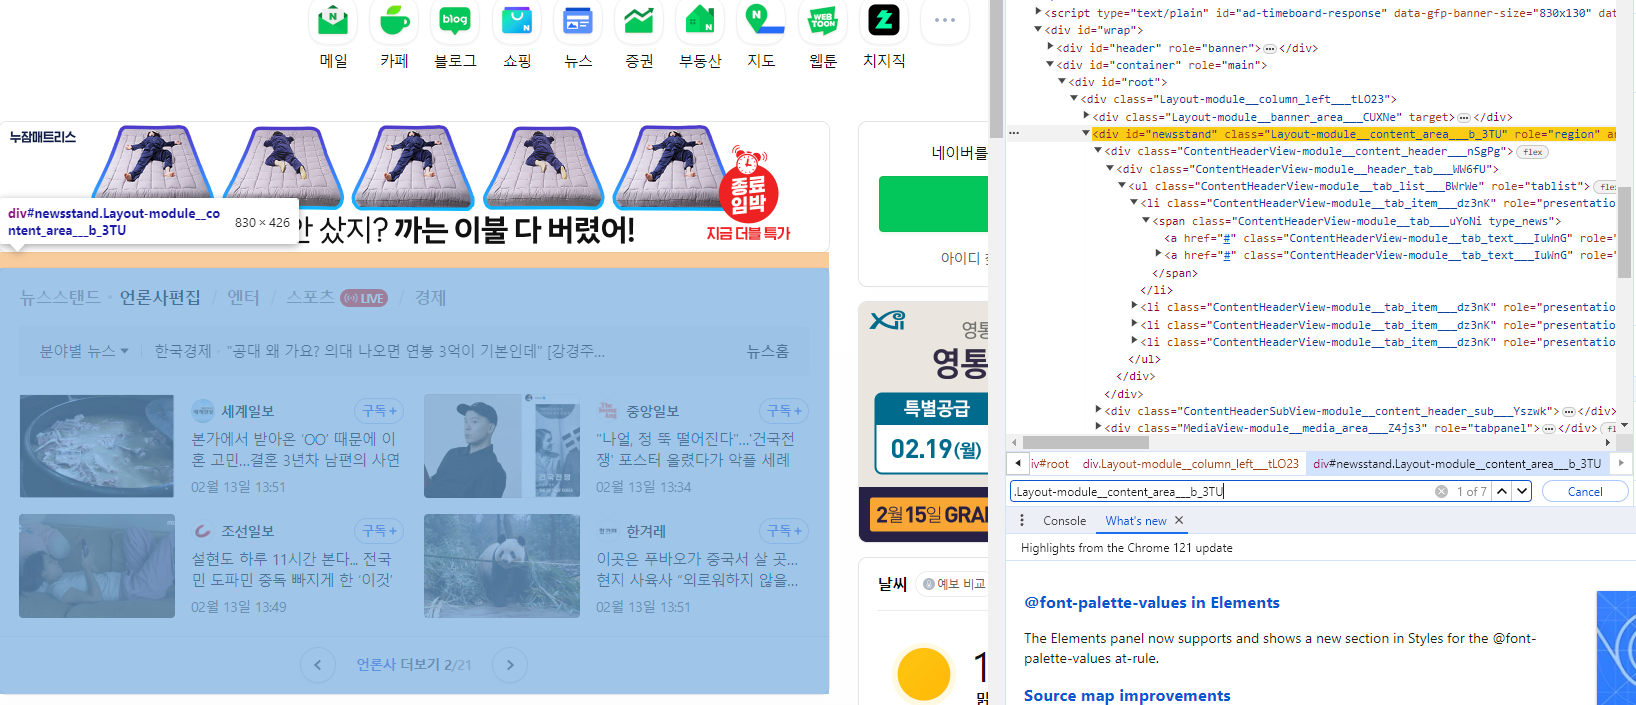Expand the script ad-timeboard-response node
Screen dimensions: 1636x705
coord(1038,12)
